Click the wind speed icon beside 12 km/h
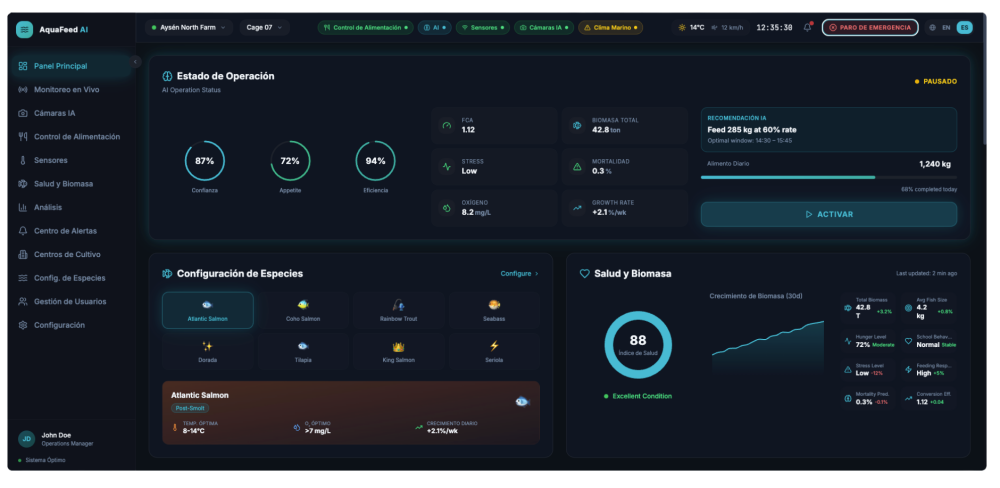Viewport: 1000px width, 488px height. coord(714,27)
